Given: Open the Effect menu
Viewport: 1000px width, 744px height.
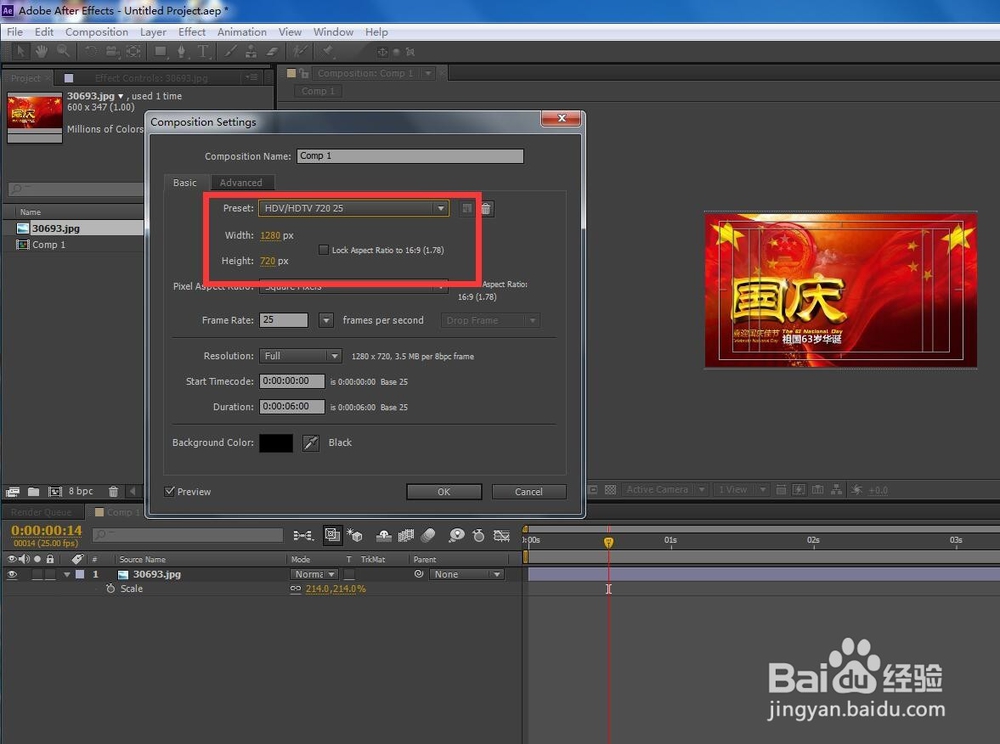Looking at the screenshot, I should (x=191, y=32).
